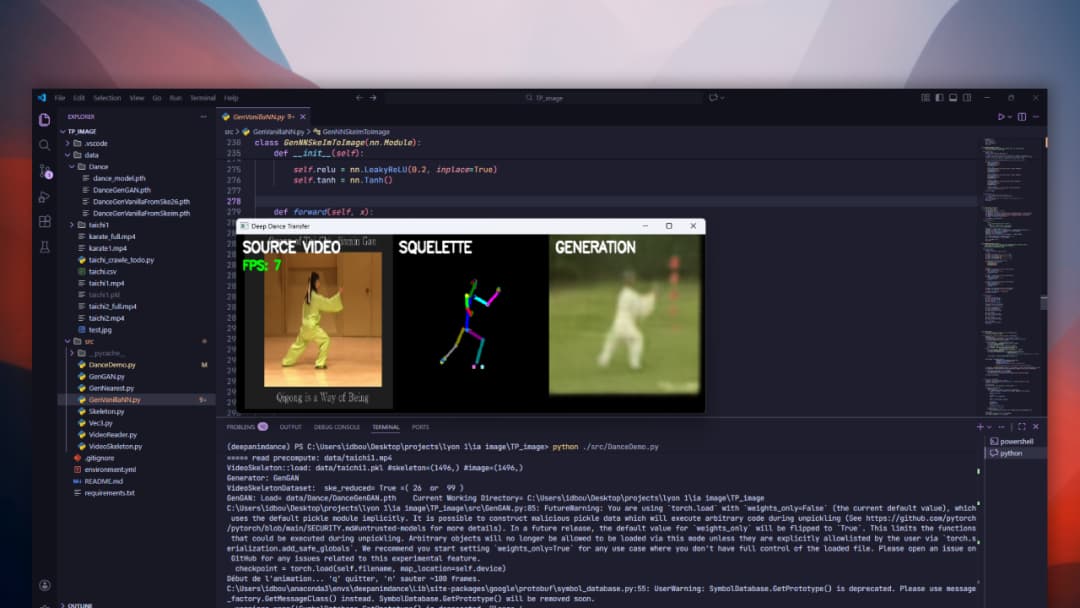This screenshot has height=608, width=1080.
Task: Click the split editor right icon
Action: (x=1022, y=117)
